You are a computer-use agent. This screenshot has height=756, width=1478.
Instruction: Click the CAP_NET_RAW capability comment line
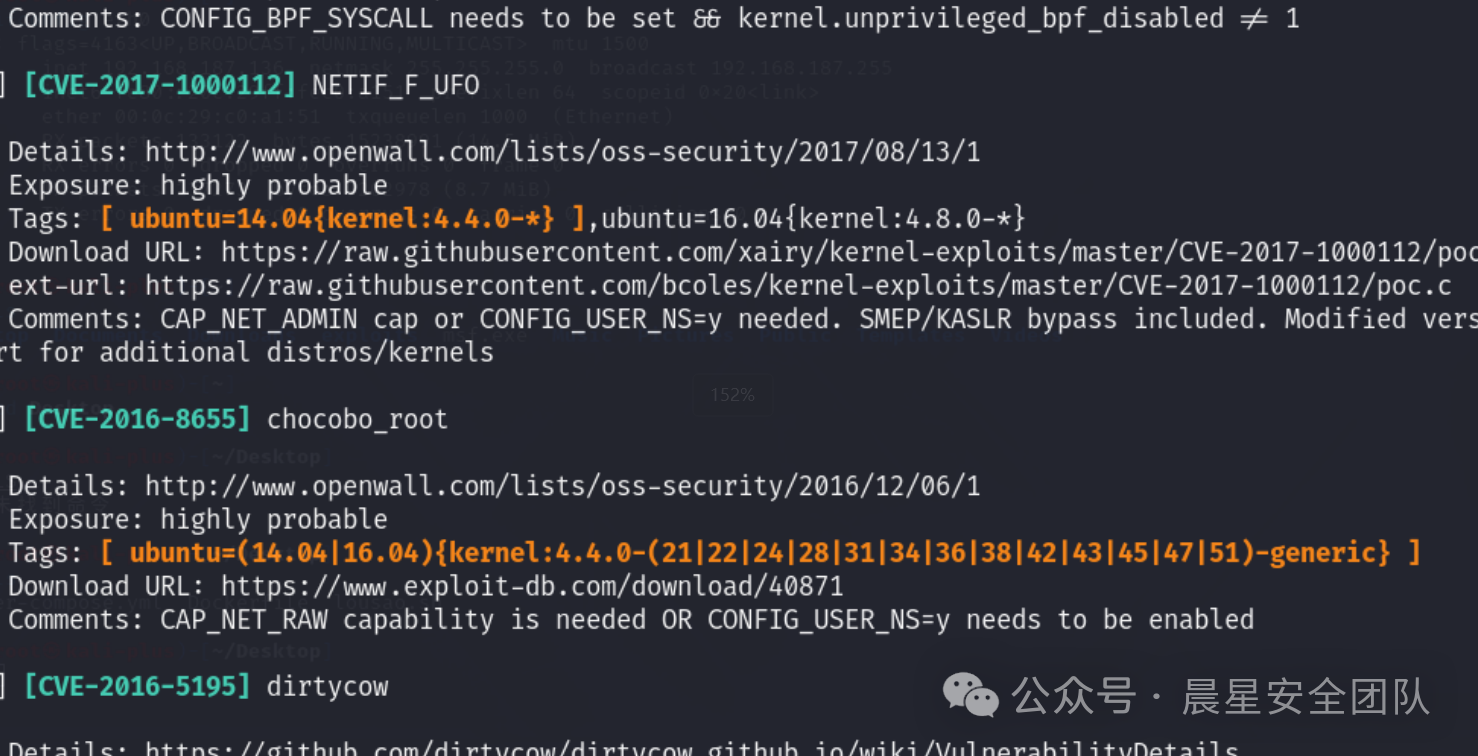click(631, 620)
